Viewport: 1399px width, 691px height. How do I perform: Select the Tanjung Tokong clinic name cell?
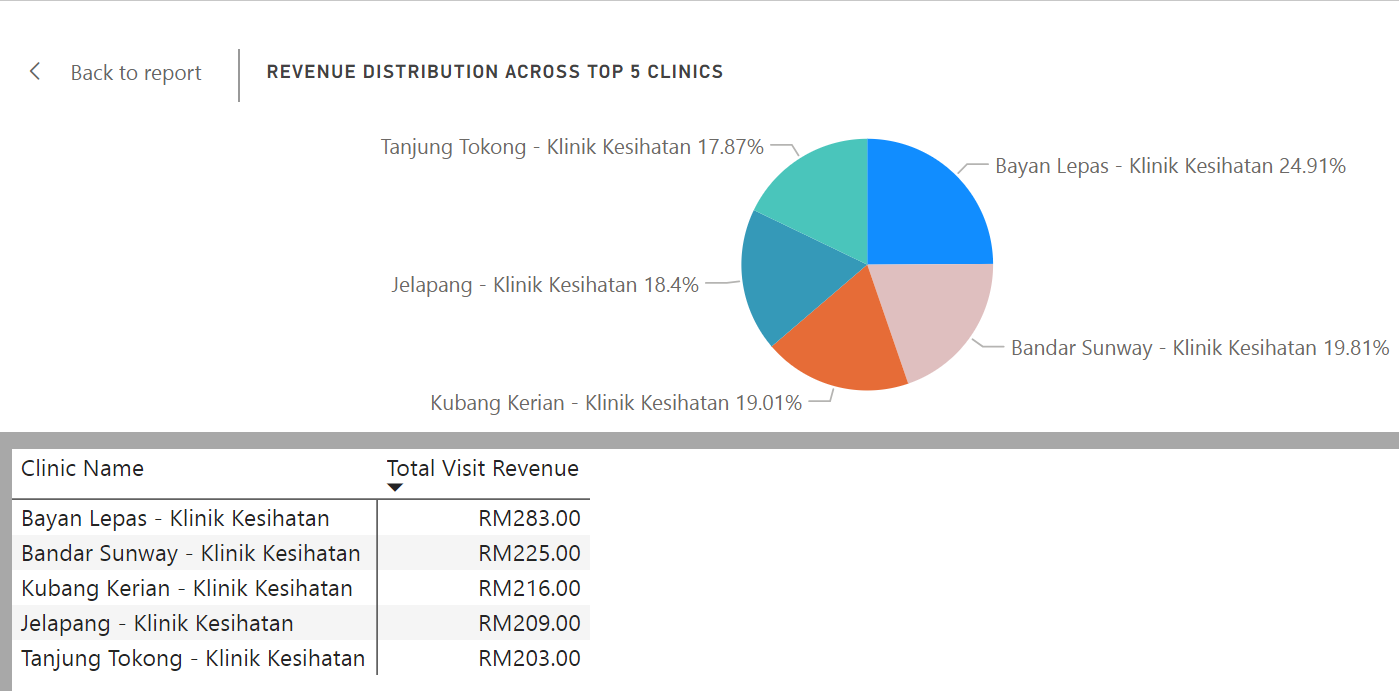click(193, 658)
